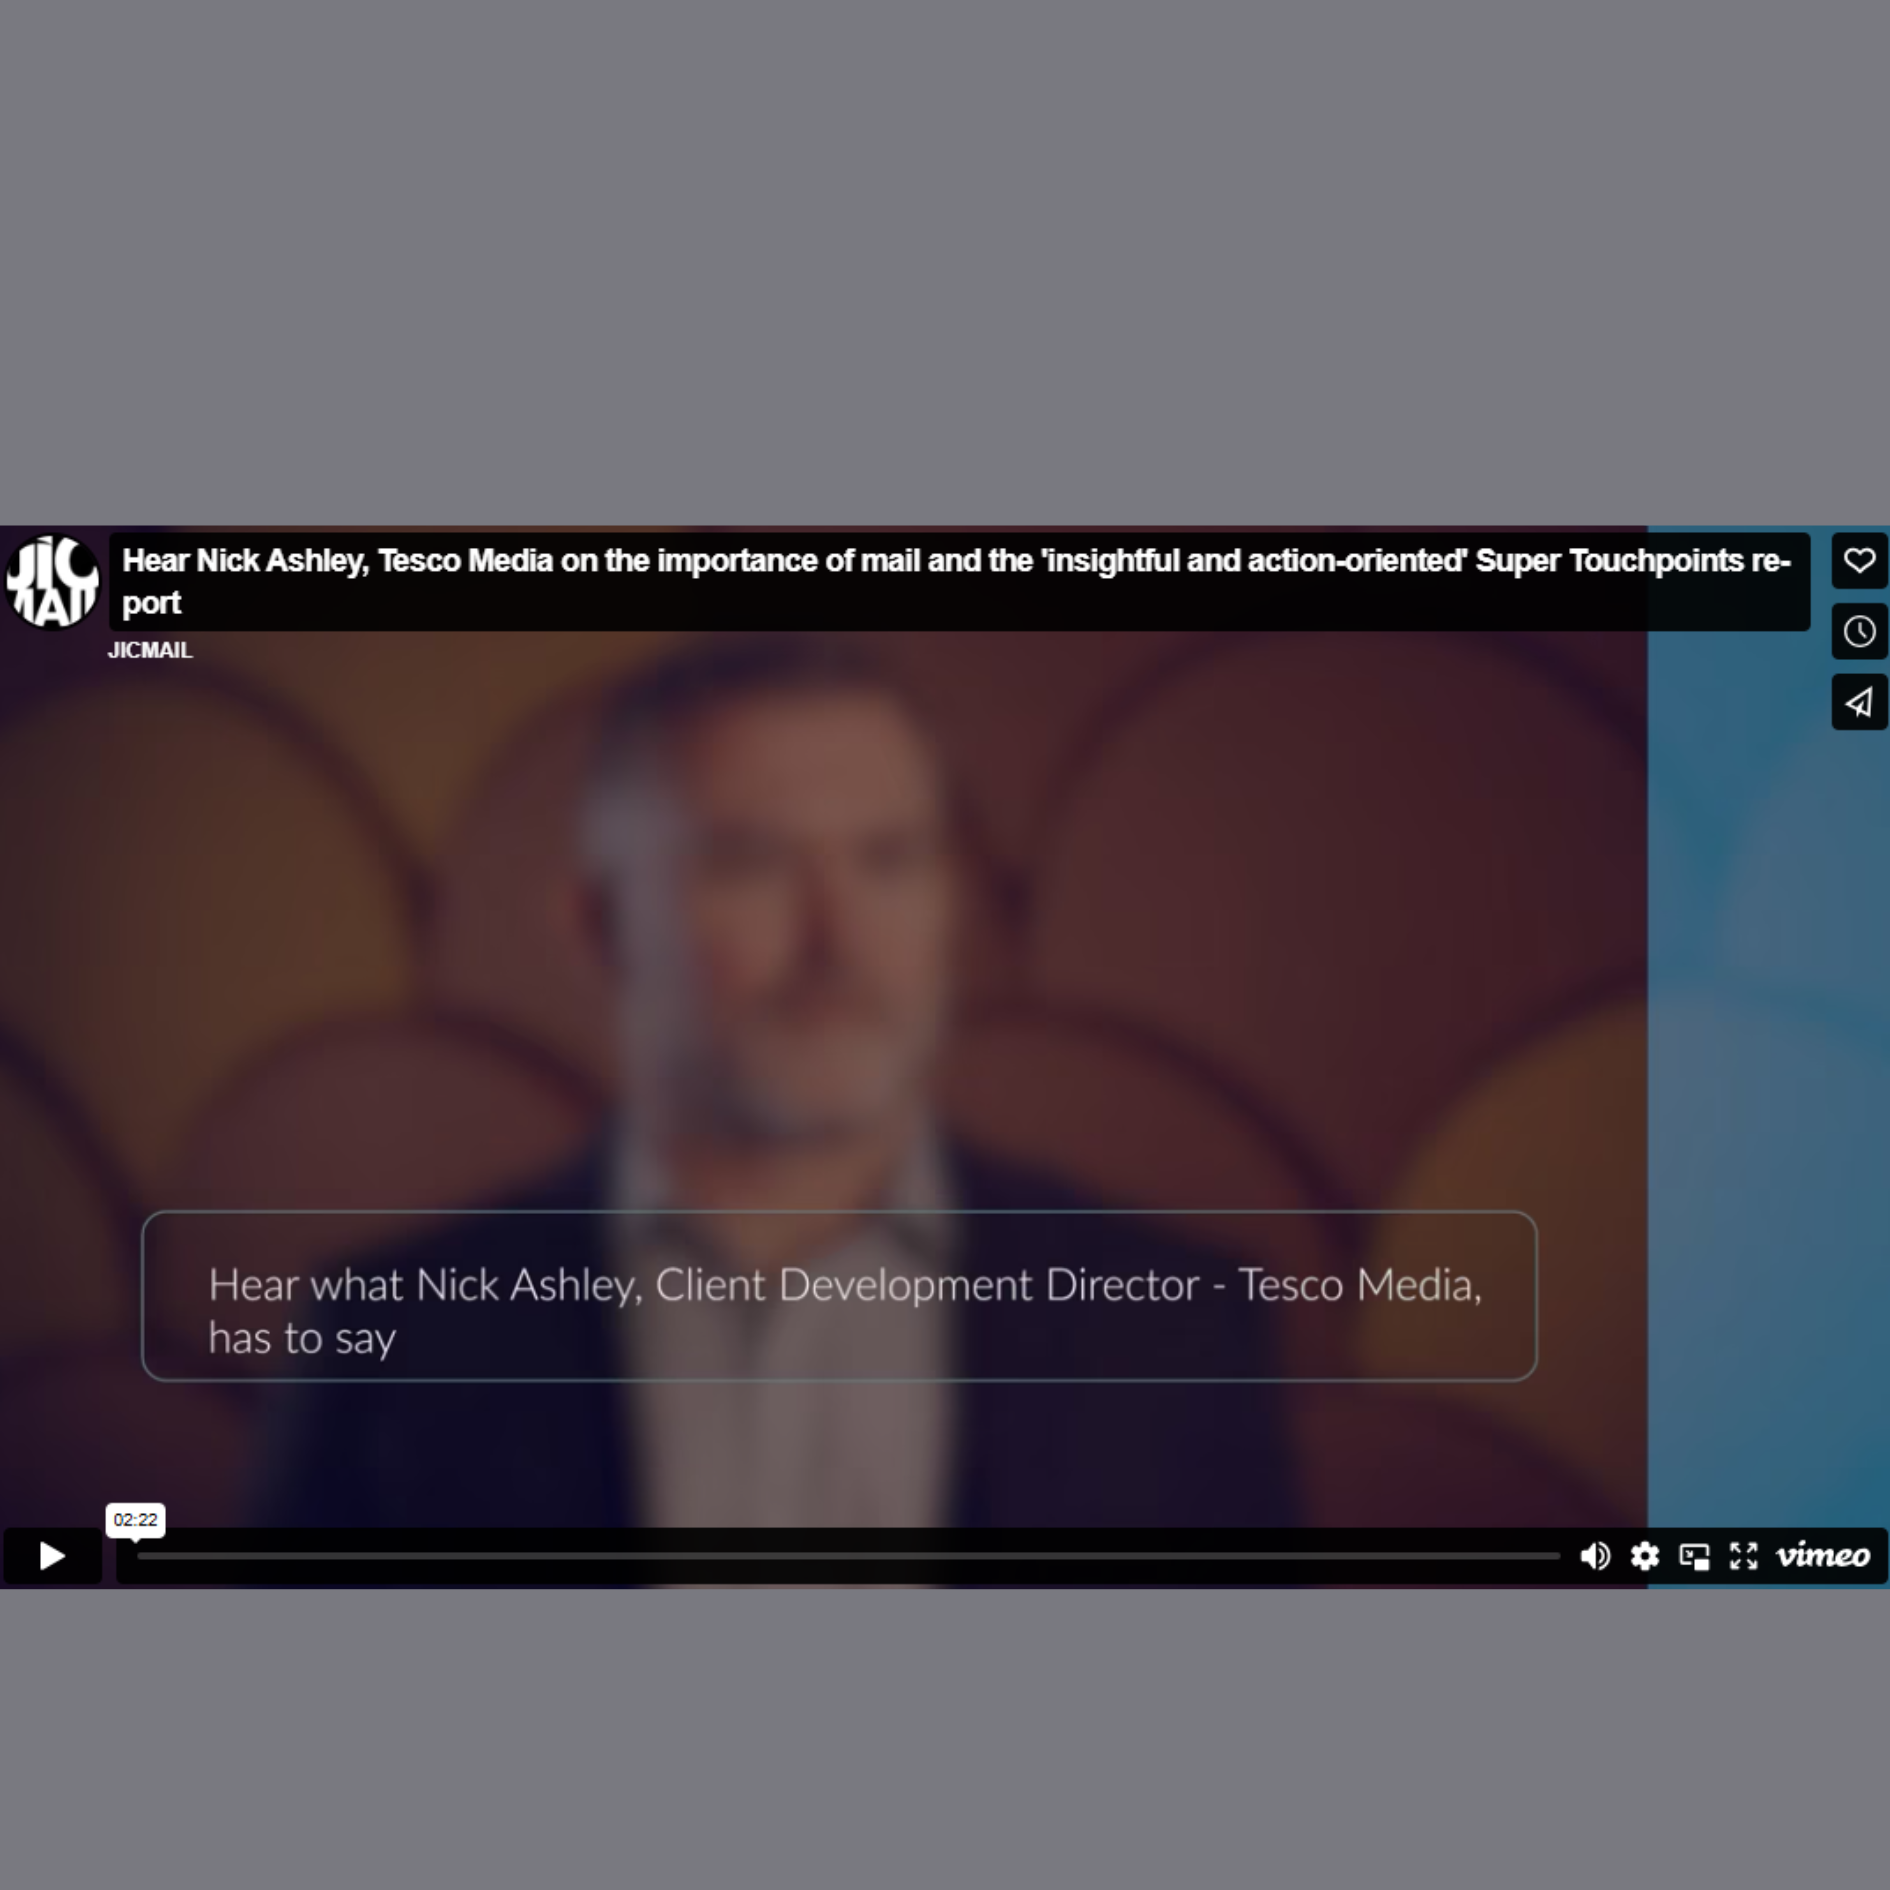
Task: Share the video using the paper plane icon
Action: tap(1858, 702)
